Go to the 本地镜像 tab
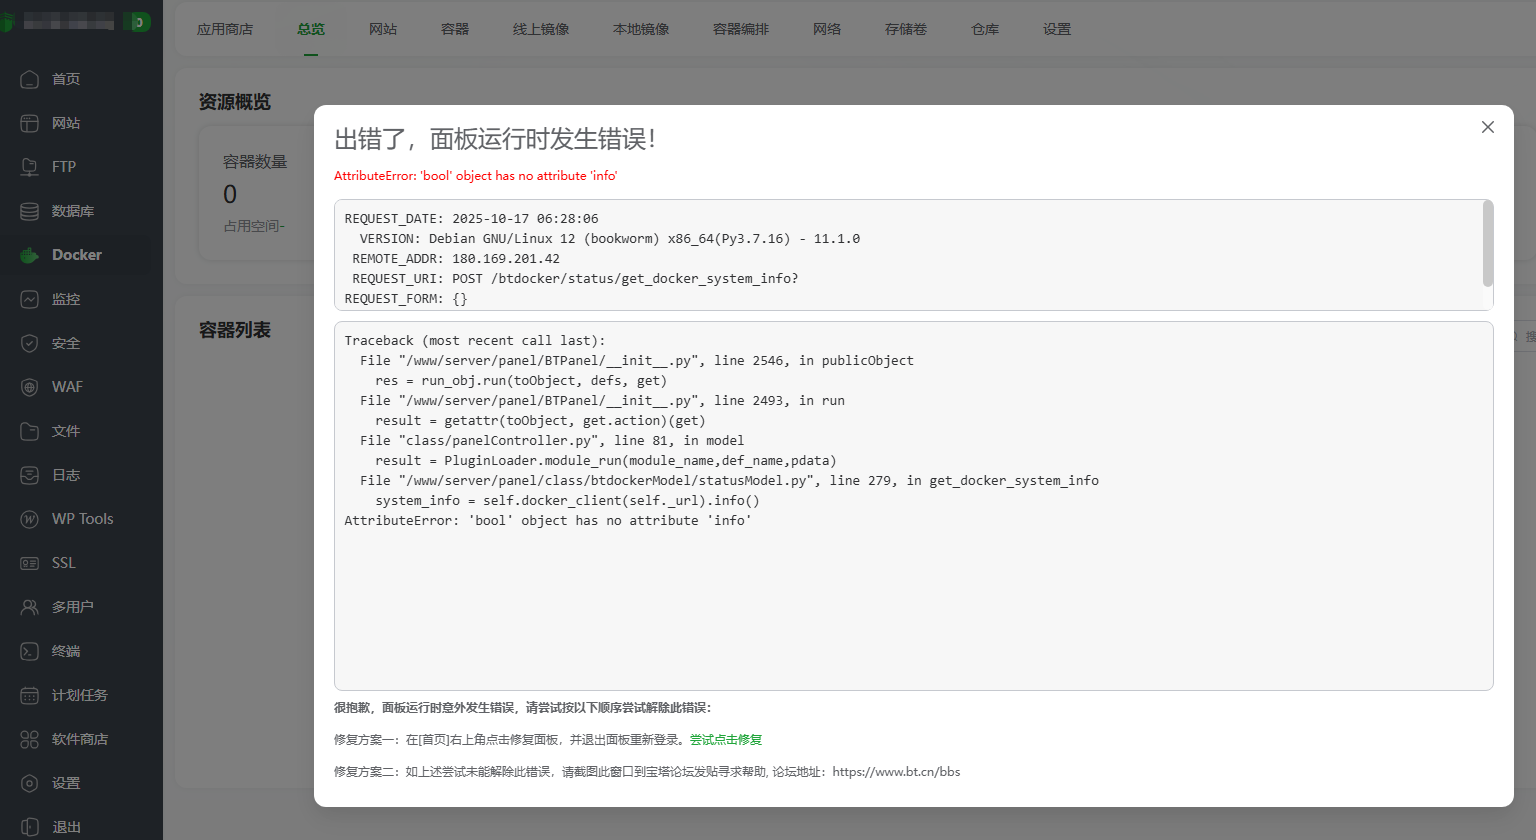This screenshot has width=1536, height=840. pyautogui.click(x=641, y=29)
